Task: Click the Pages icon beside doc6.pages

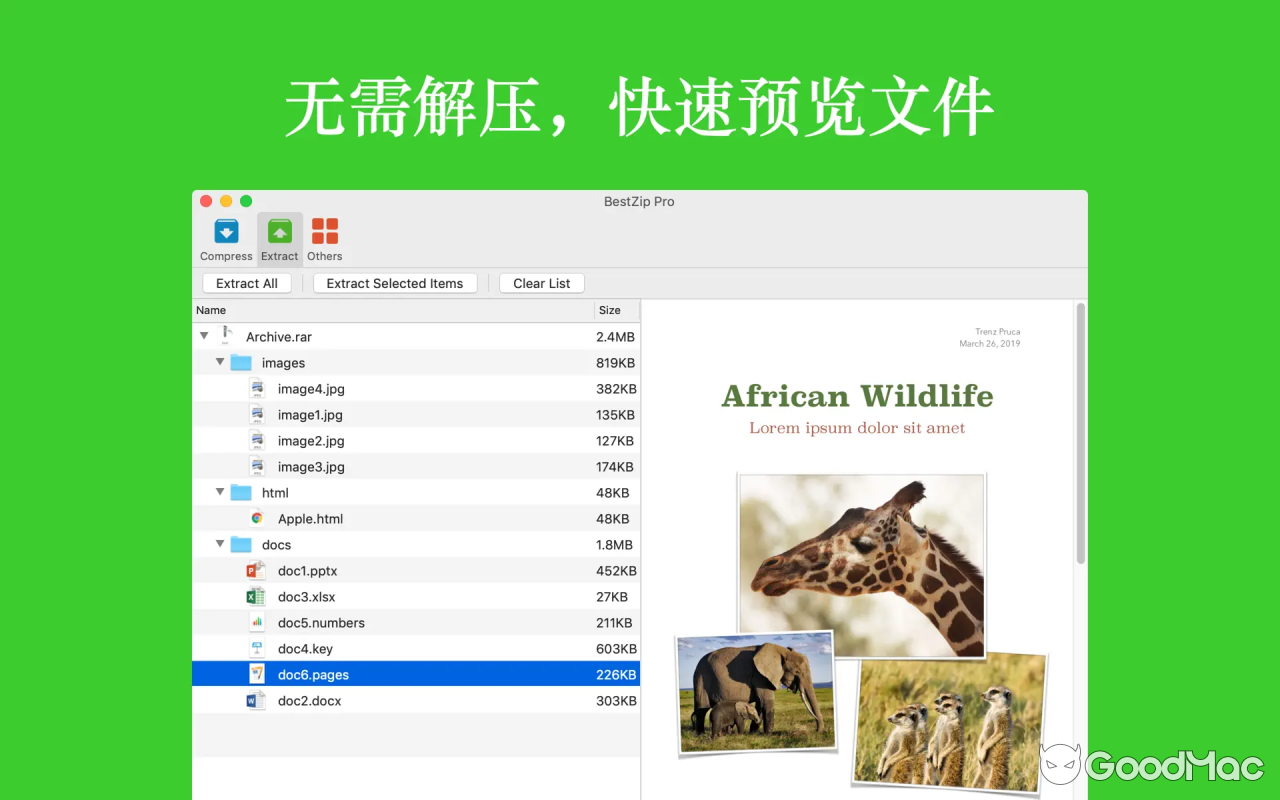Action: [x=256, y=674]
